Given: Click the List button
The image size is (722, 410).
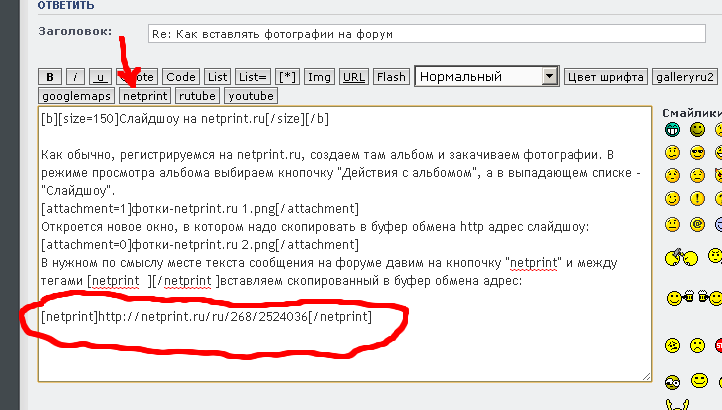Looking at the screenshot, I should point(218,77).
